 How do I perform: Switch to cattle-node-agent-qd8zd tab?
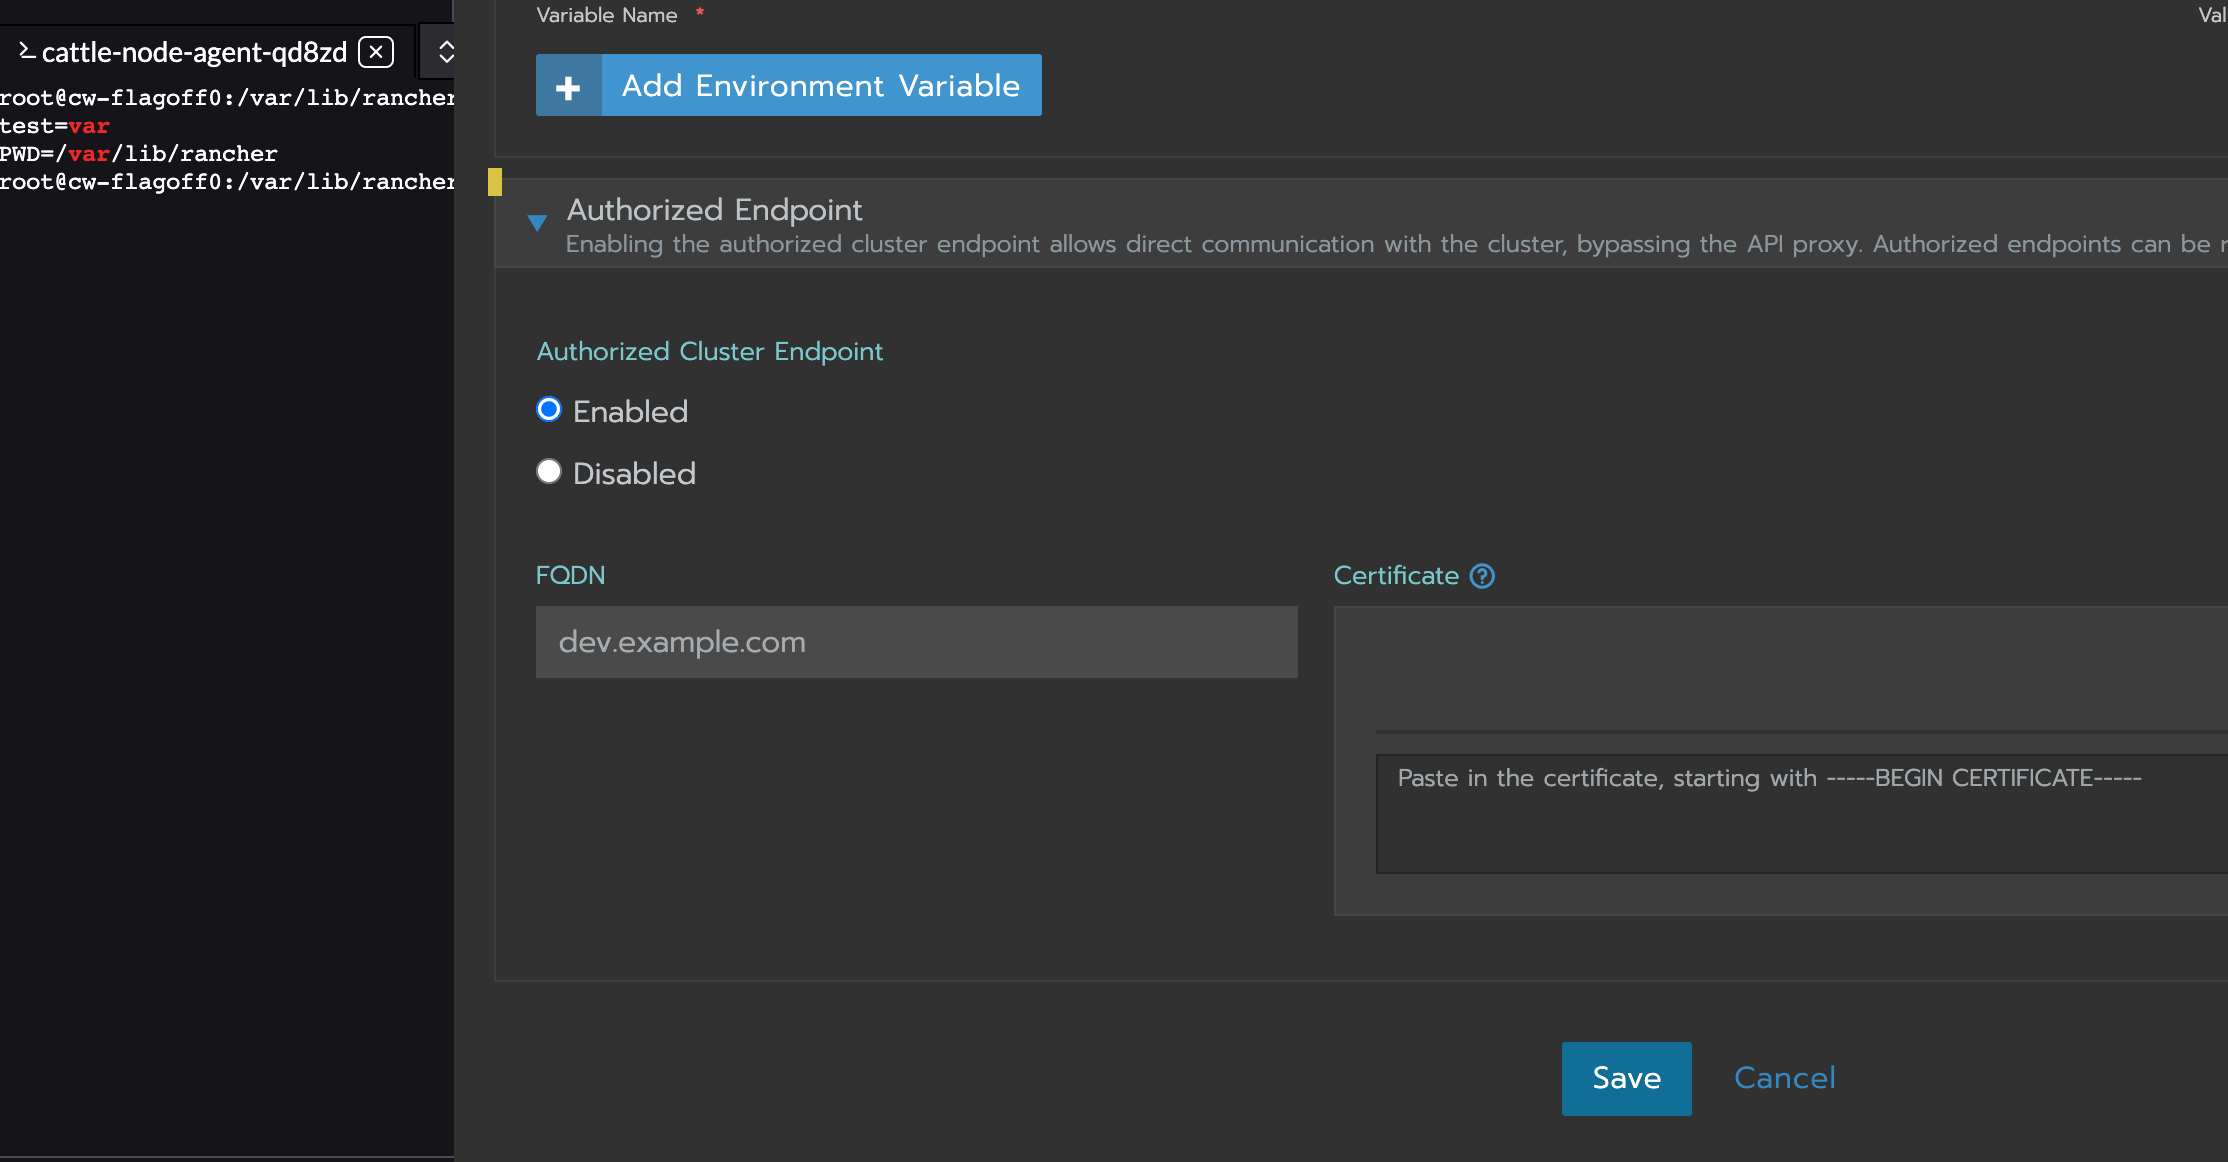(194, 52)
